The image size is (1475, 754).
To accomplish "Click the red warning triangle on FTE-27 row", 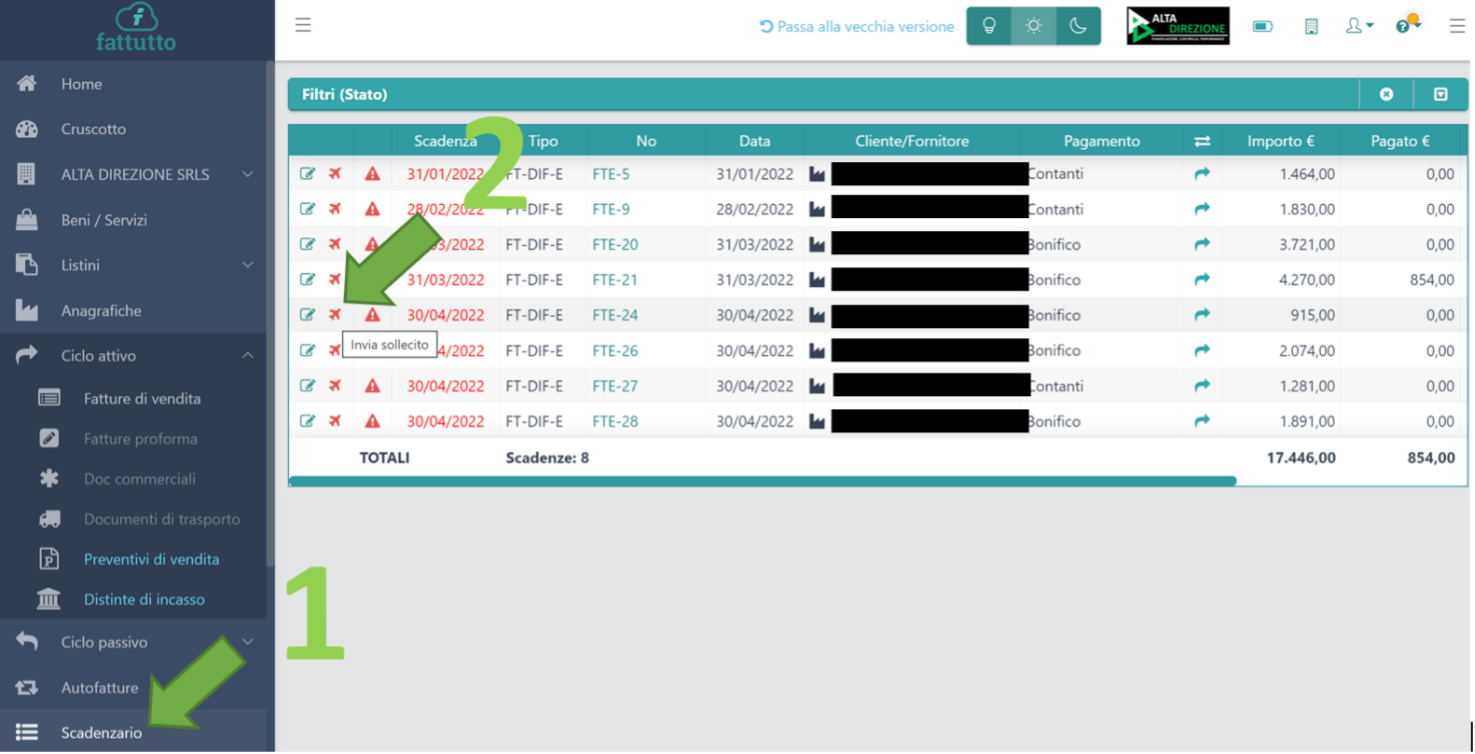I will click(x=372, y=386).
